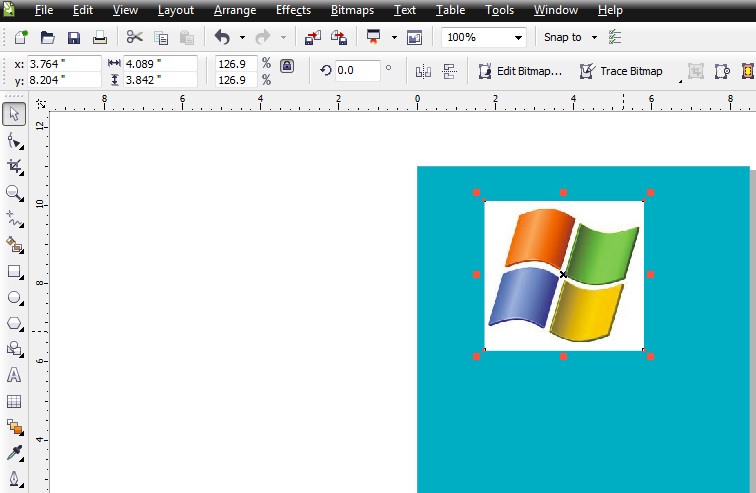Click the rotation angle field 0.0

(357, 71)
